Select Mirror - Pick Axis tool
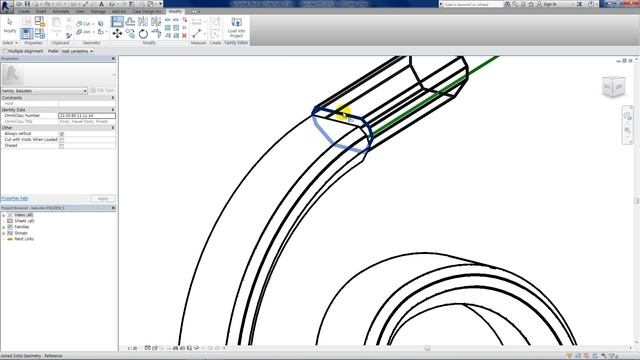Screen dimensions: 640x360 click(x=143, y=22)
